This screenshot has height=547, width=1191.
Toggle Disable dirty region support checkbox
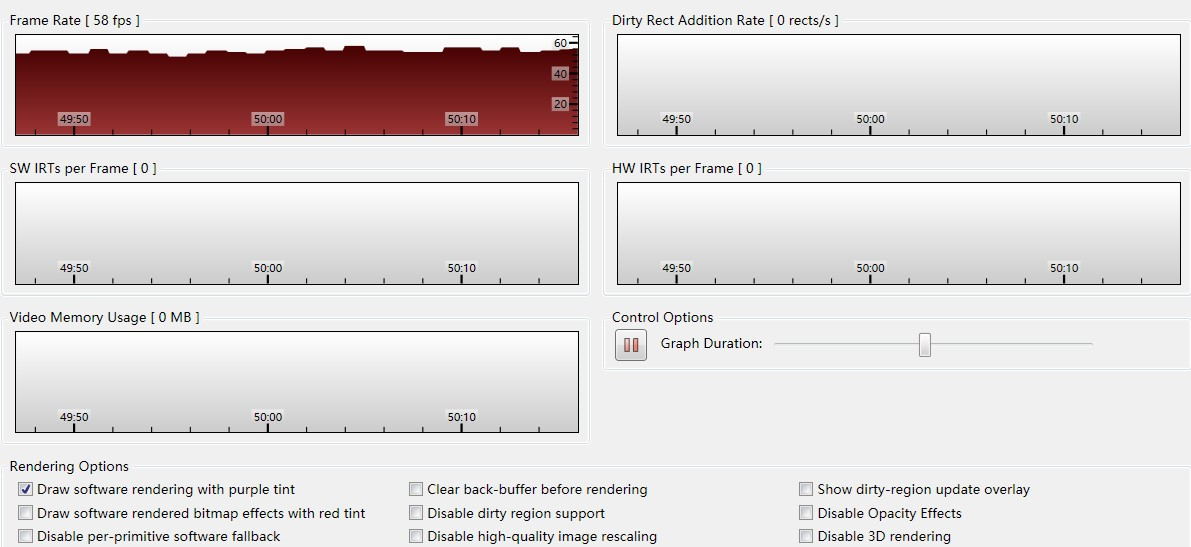[415, 513]
